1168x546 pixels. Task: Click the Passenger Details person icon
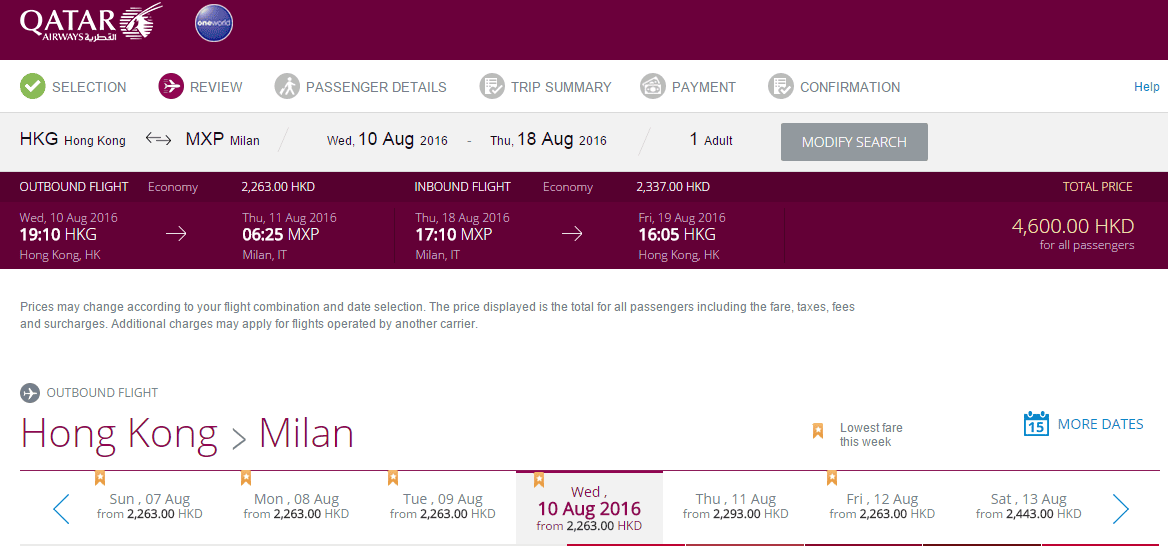click(x=287, y=87)
